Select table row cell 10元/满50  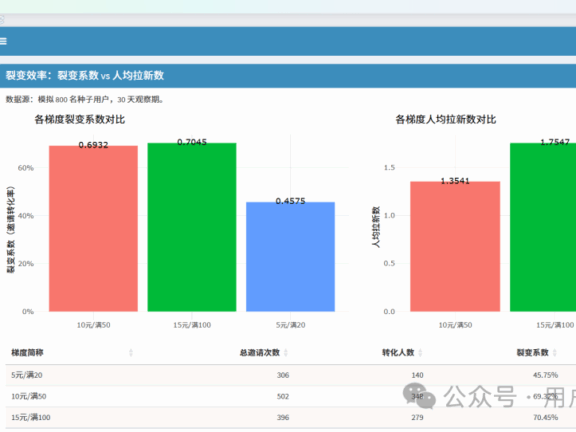[29, 396]
